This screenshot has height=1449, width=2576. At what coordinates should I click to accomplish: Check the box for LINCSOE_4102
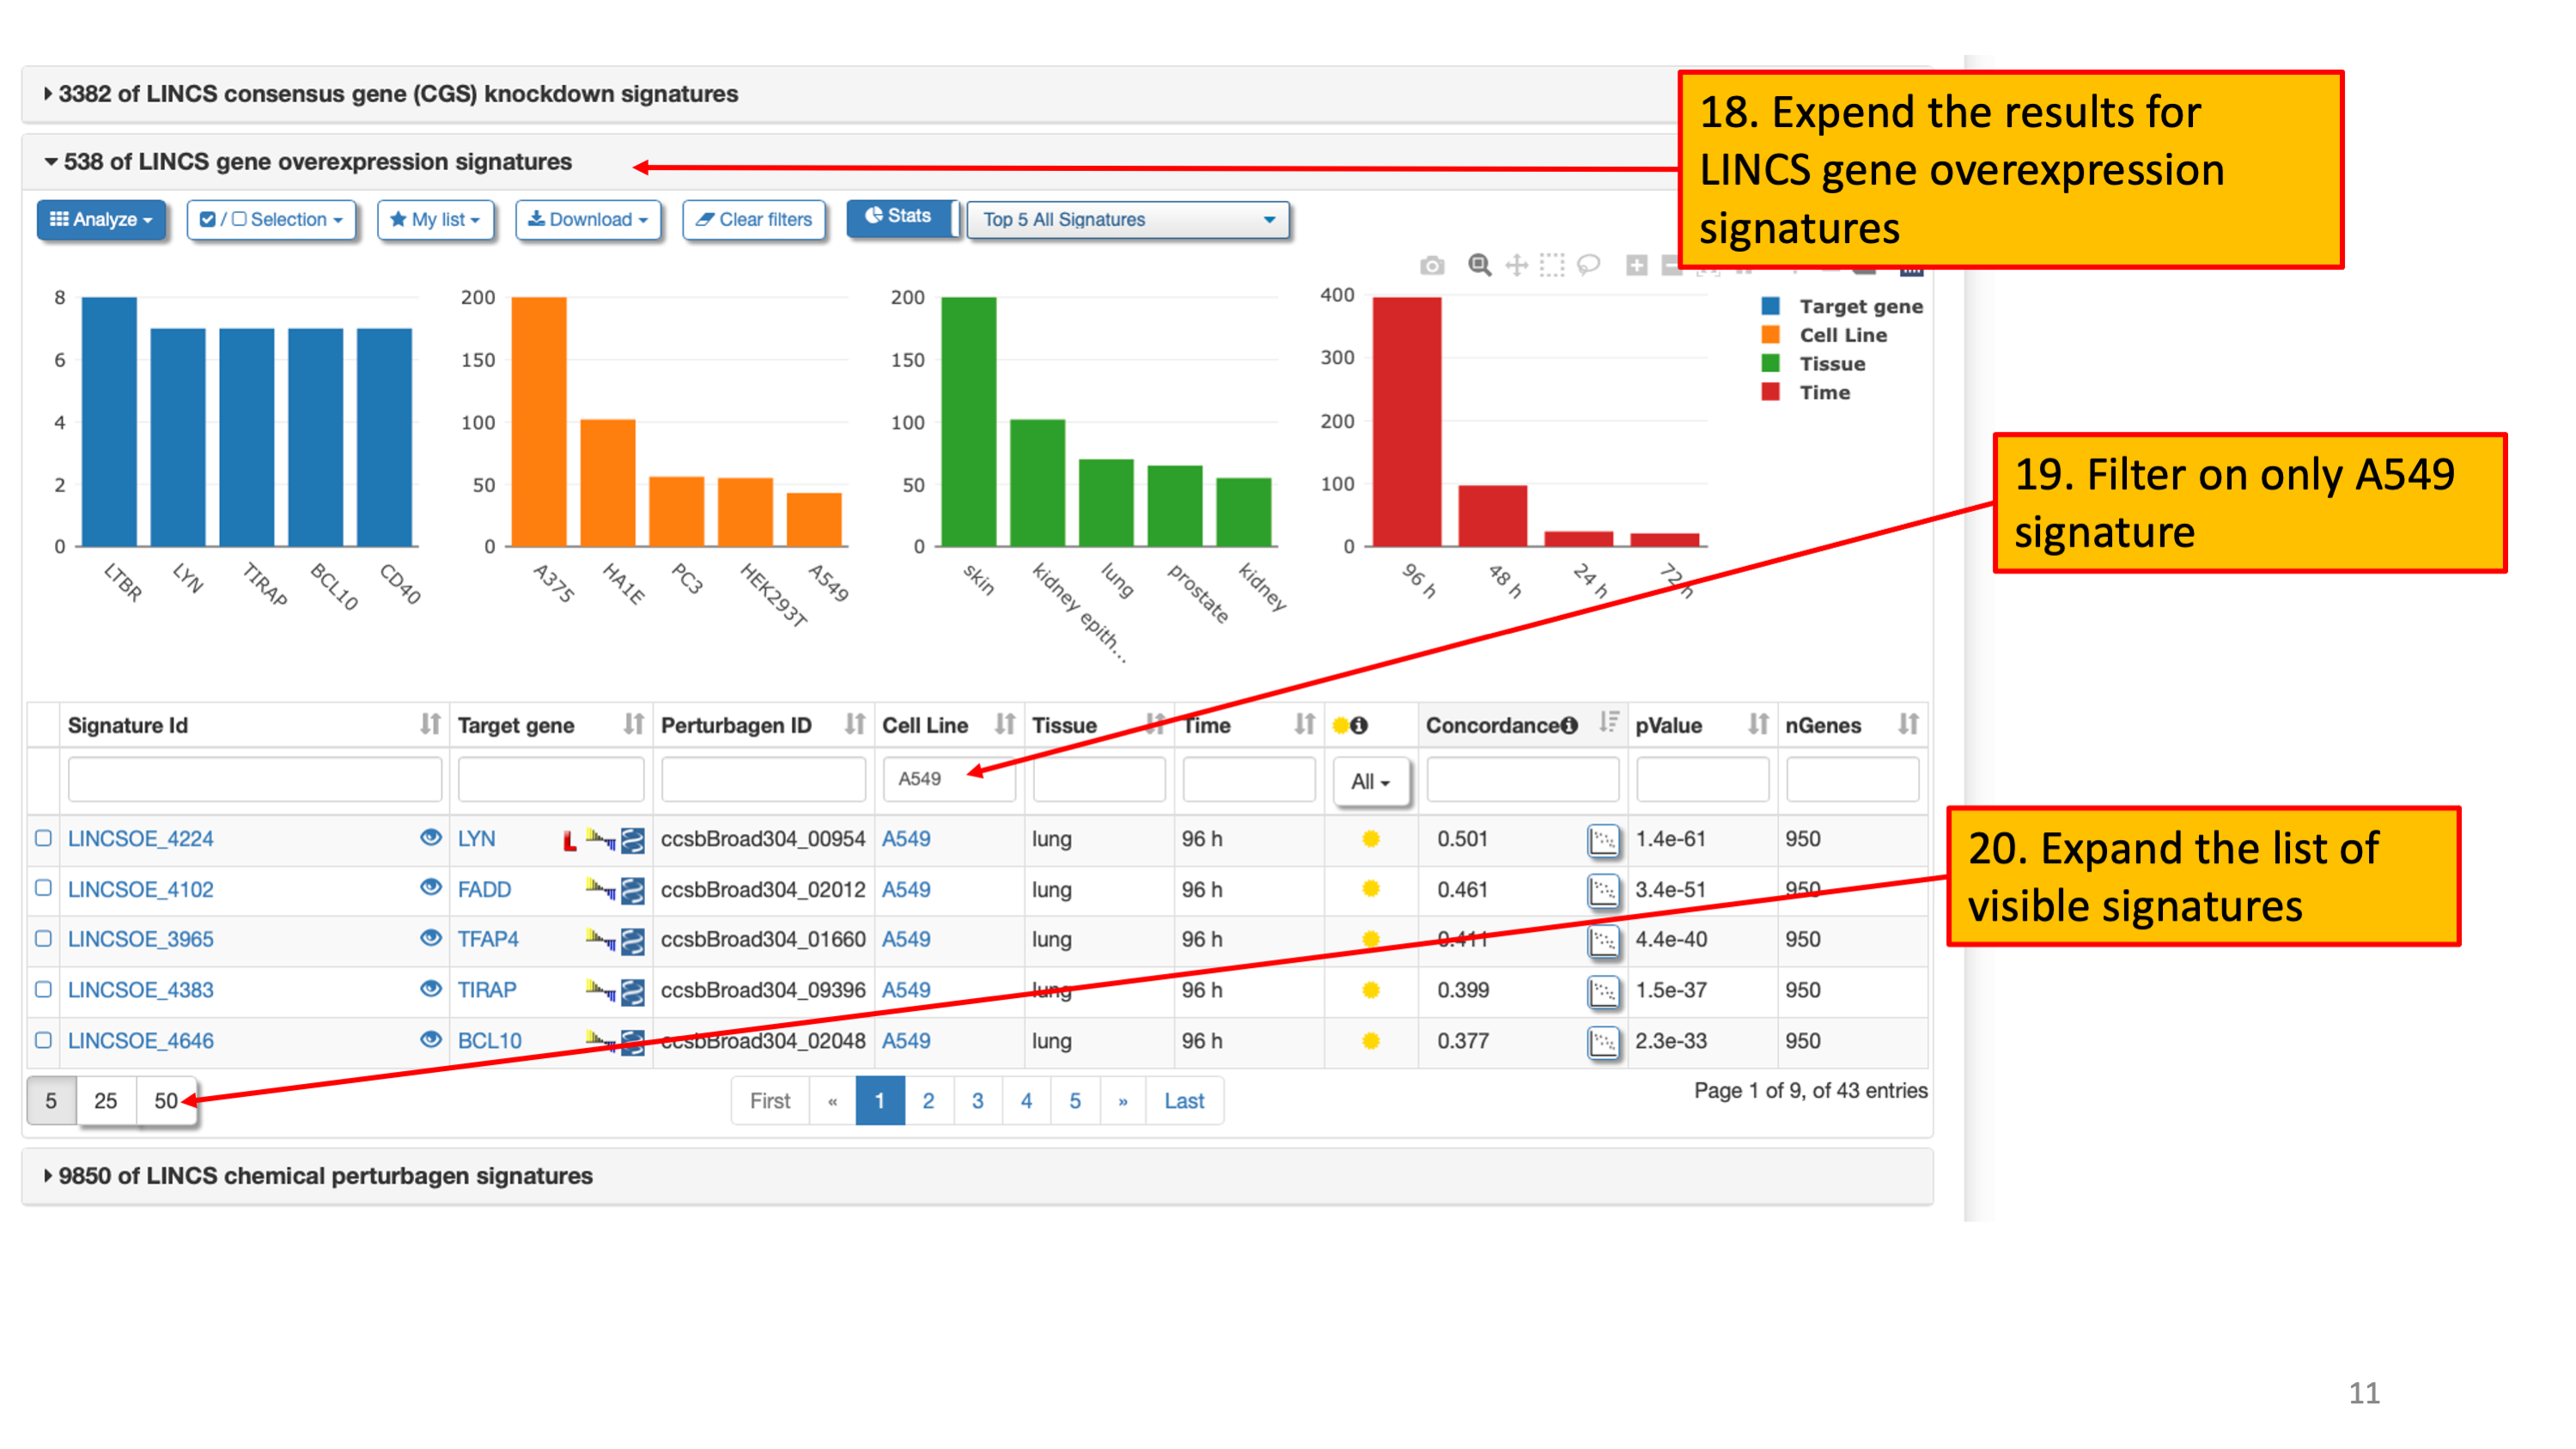coord(43,888)
